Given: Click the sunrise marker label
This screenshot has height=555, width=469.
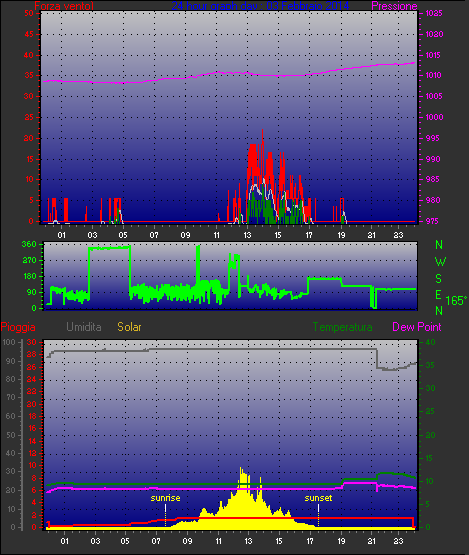Looking at the screenshot, I should click(165, 498).
